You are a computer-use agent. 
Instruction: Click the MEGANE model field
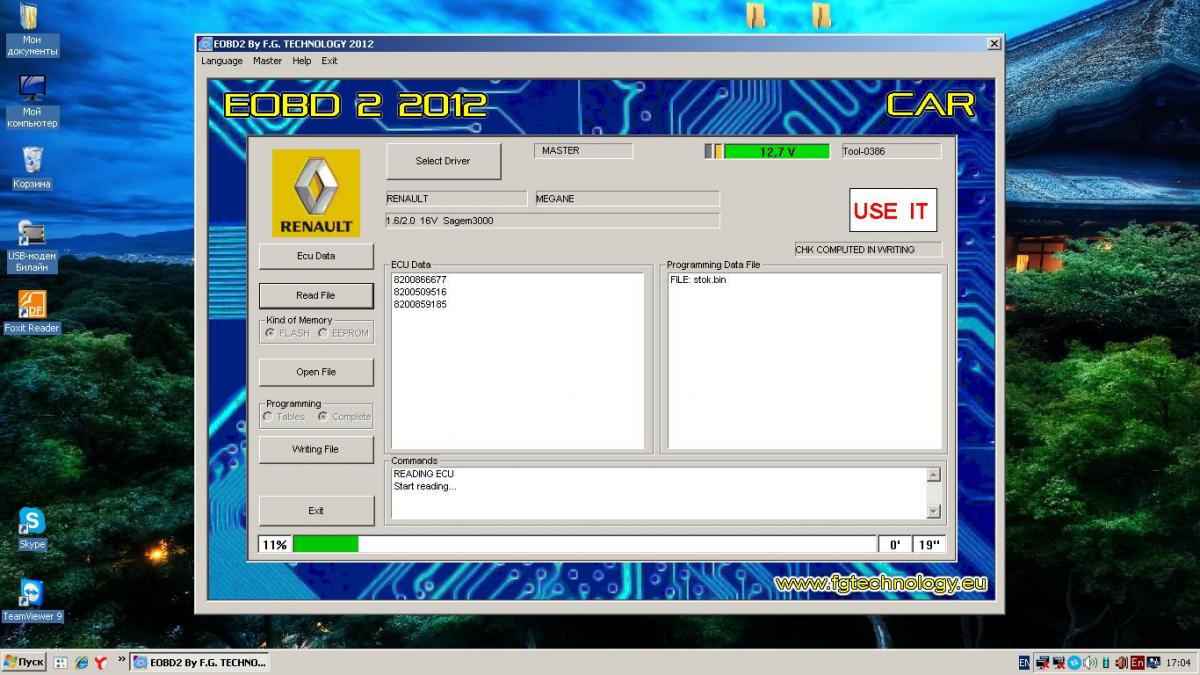pyautogui.click(x=627, y=199)
